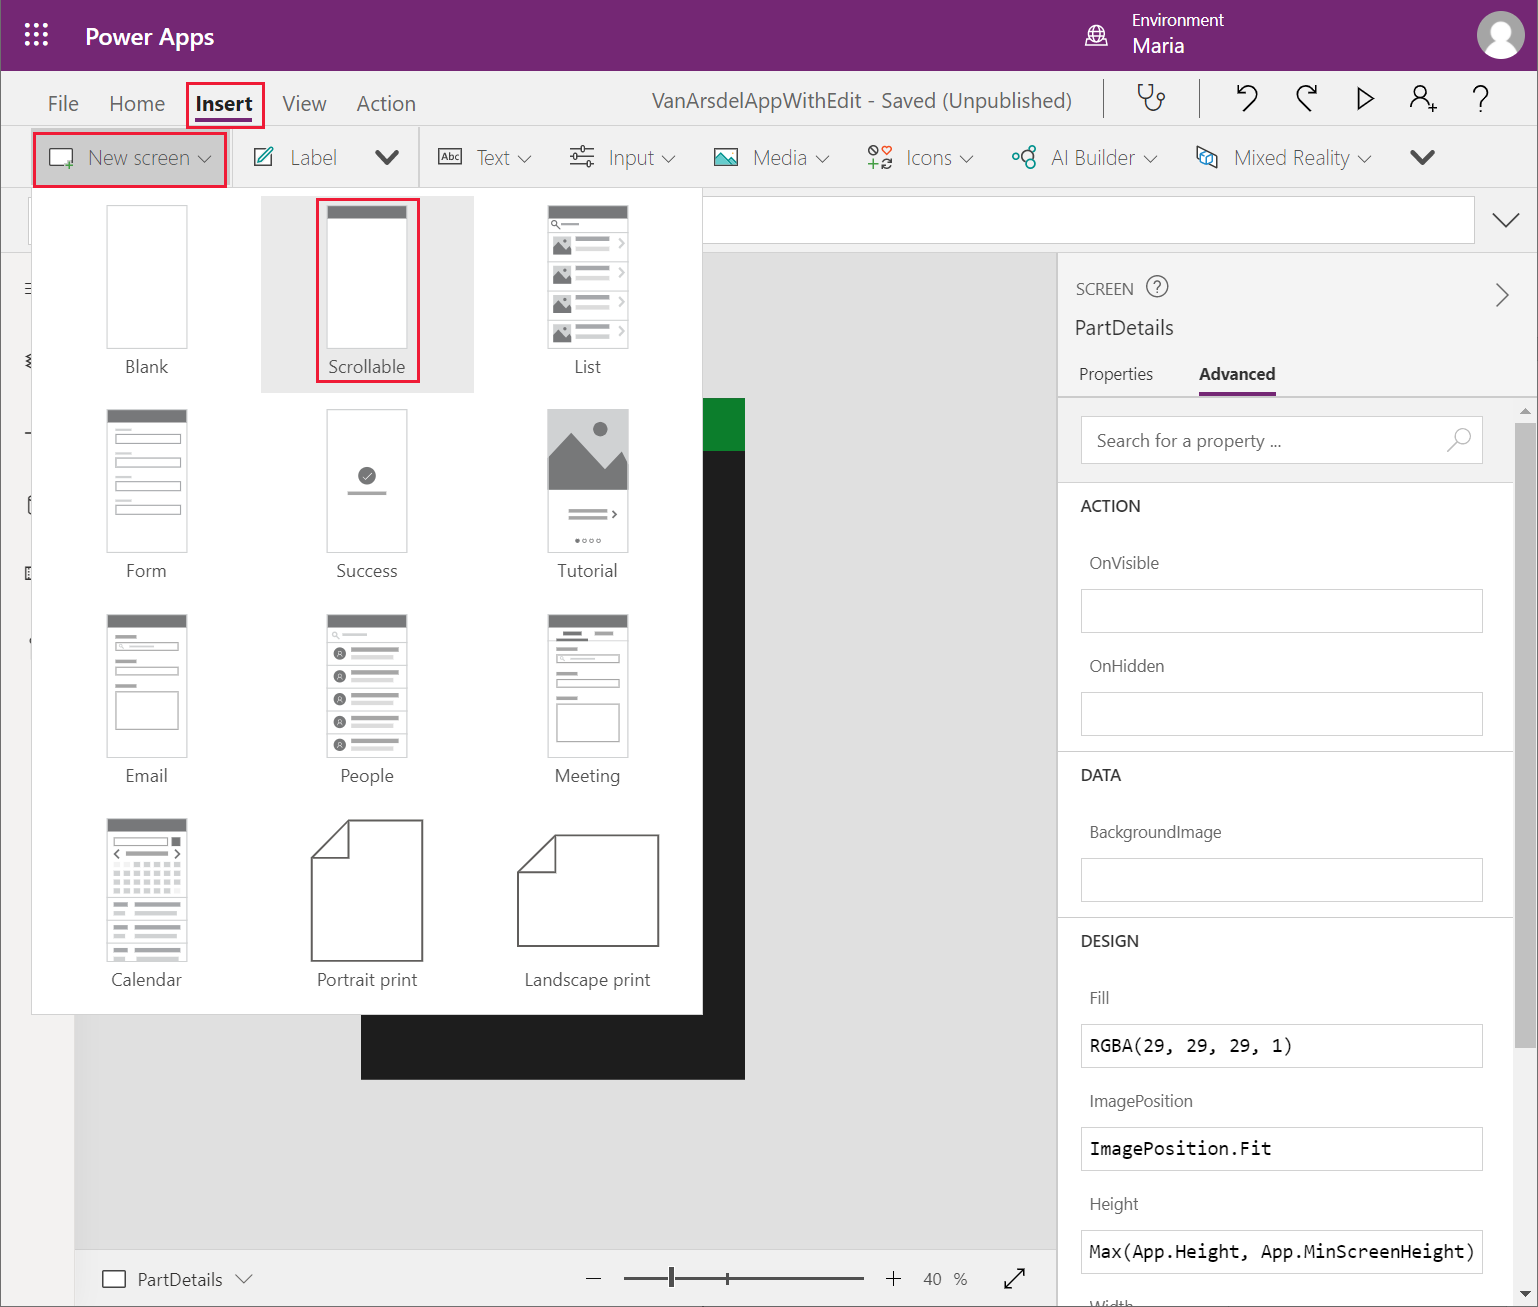Switch to the View tab
This screenshot has height=1307, width=1538.
(x=304, y=103)
